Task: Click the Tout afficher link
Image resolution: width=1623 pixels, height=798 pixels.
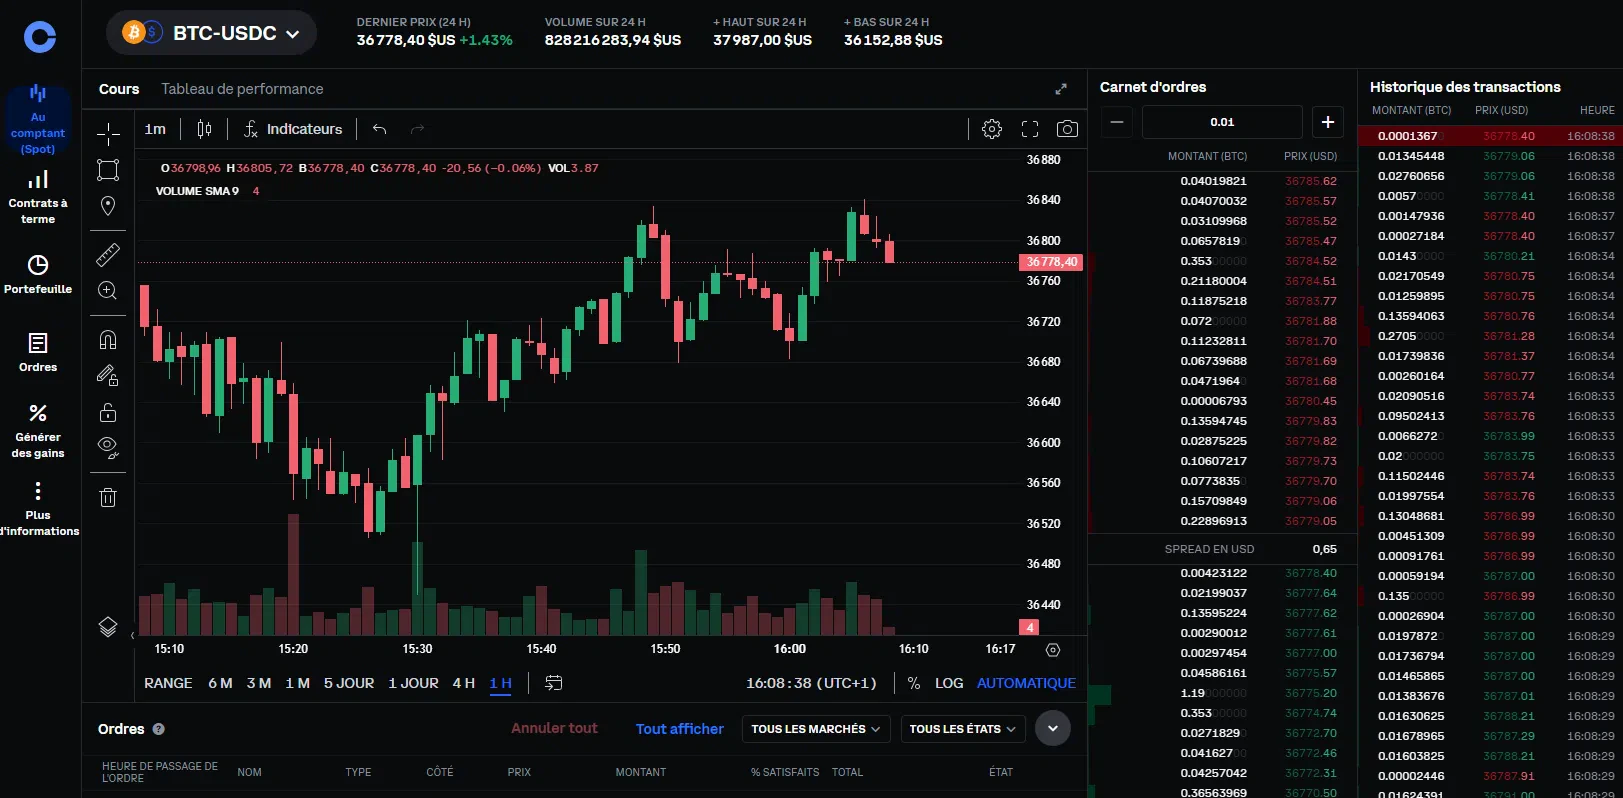Action: (680, 728)
